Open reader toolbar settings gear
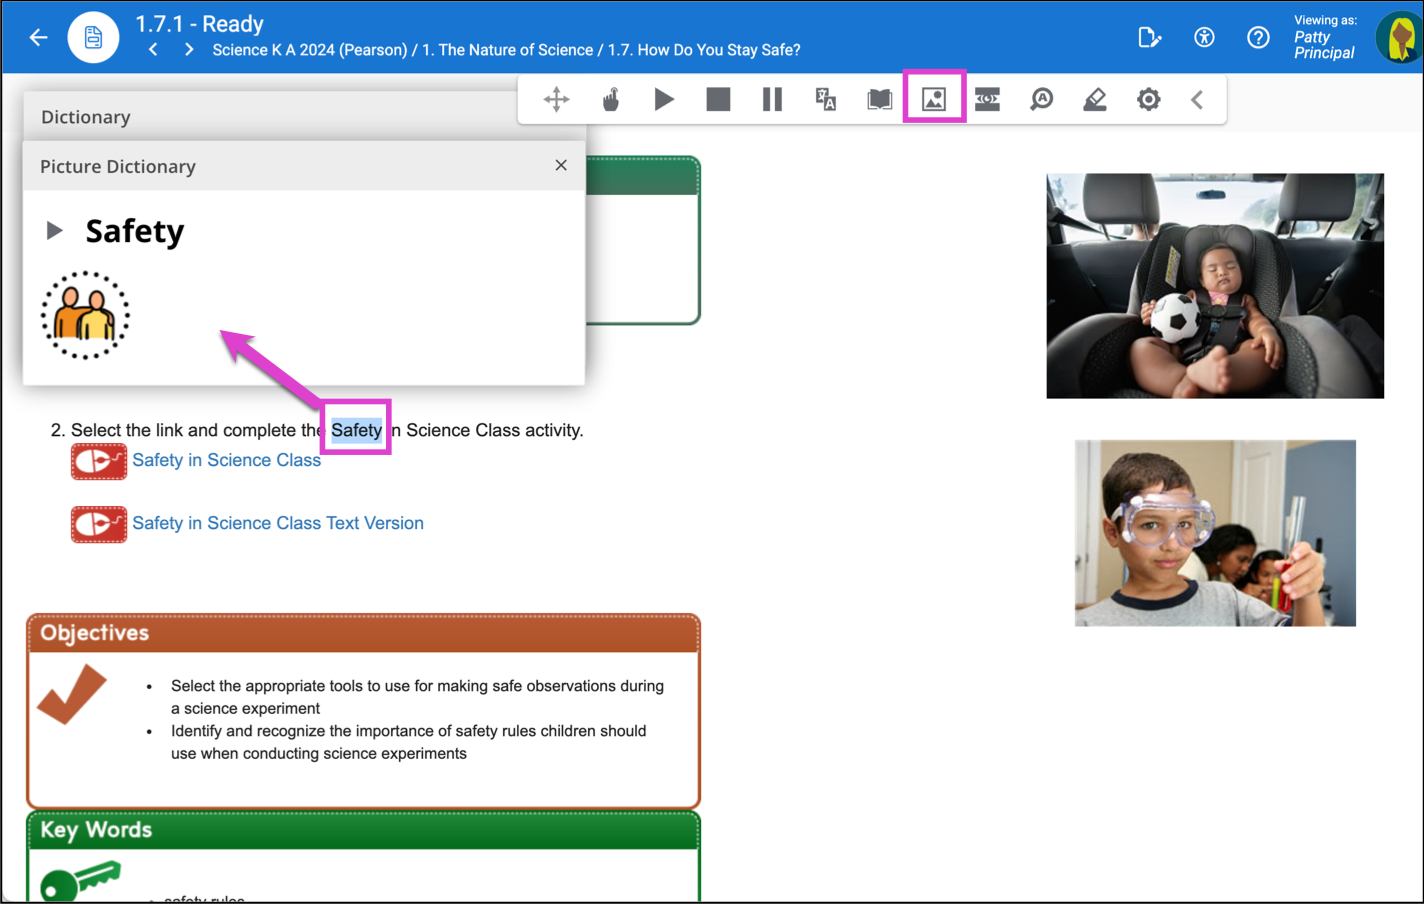The image size is (1424, 904). coord(1149,99)
